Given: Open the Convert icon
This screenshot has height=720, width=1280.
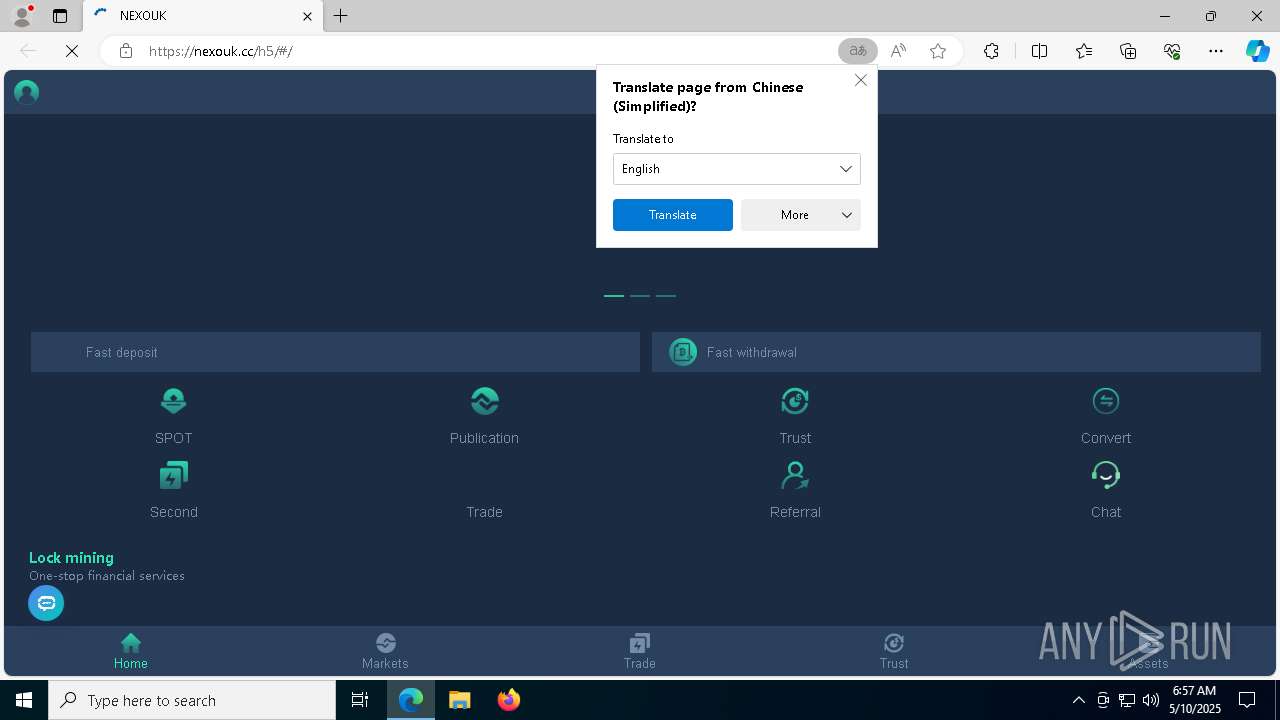Looking at the screenshot, I should (1106, 401).
